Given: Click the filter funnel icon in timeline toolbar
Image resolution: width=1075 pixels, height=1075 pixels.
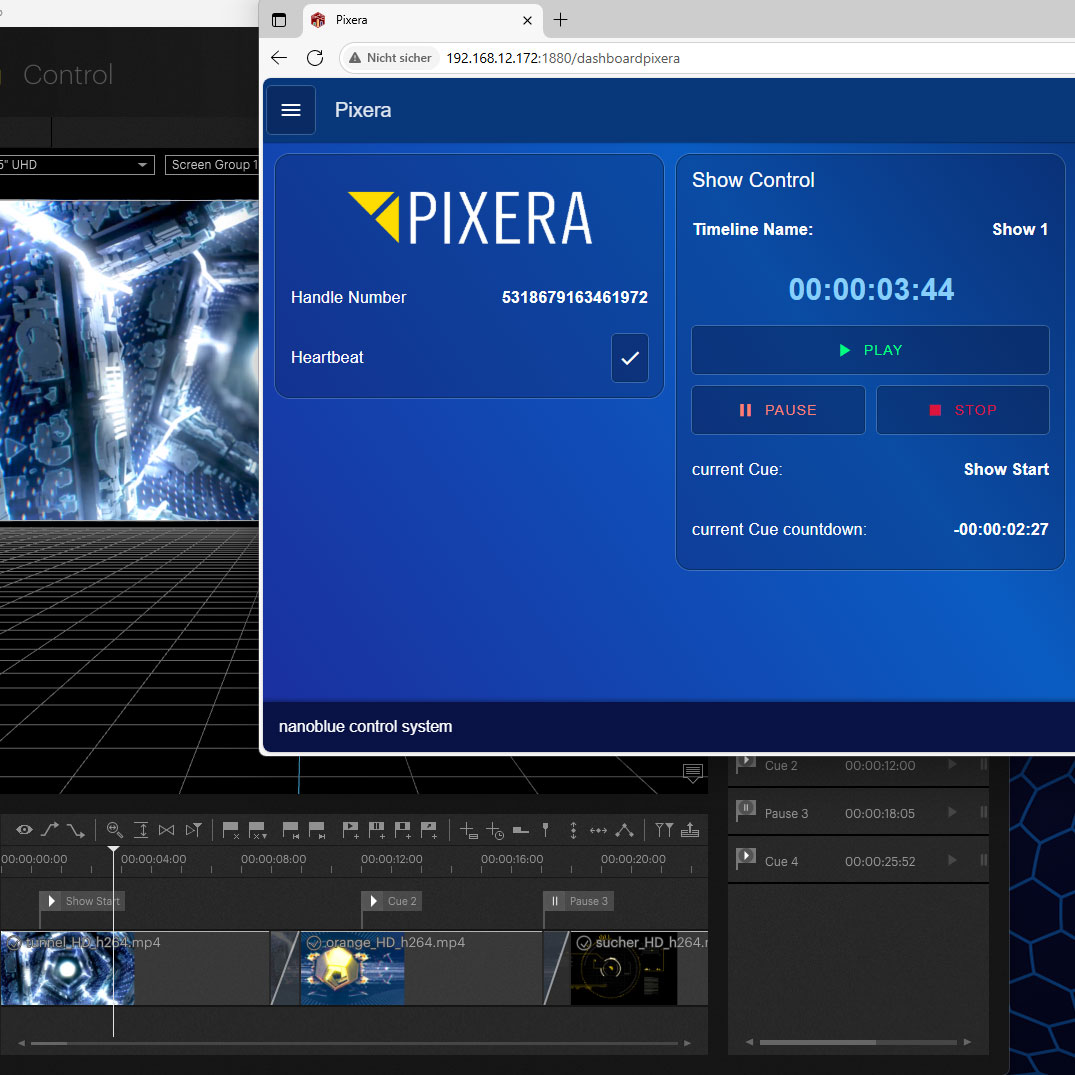Looking at the screenshot, I should 664,830.
